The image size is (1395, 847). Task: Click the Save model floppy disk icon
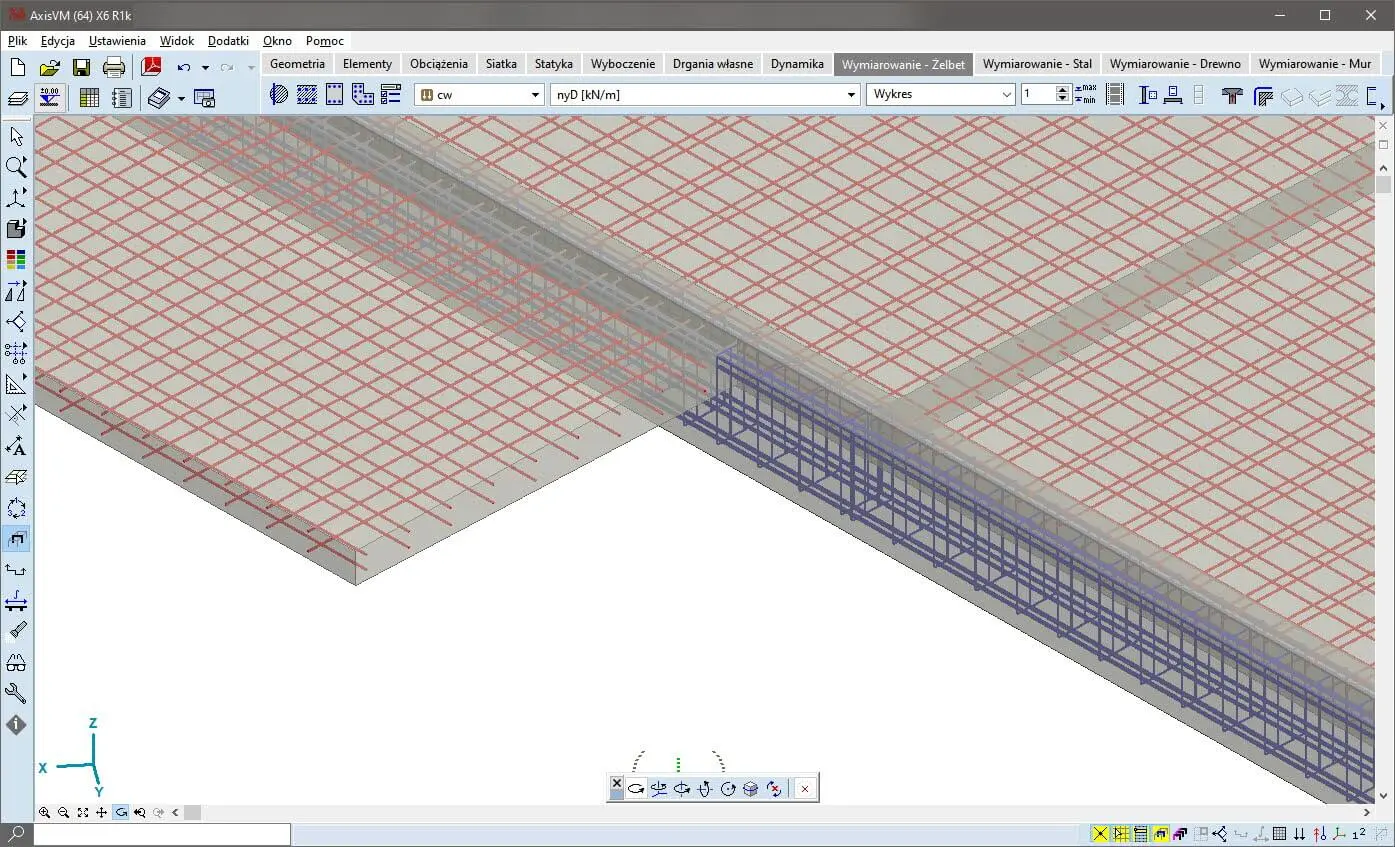81,67
